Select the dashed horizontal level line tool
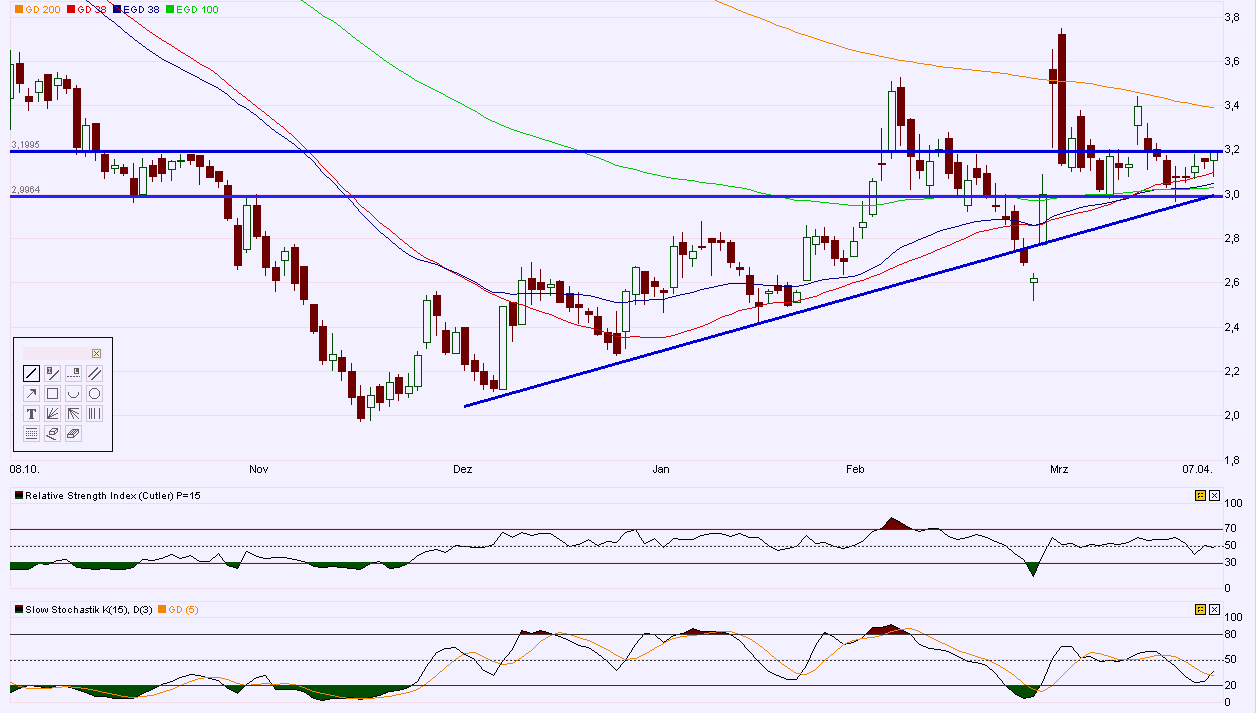 [x=73, y=373]
